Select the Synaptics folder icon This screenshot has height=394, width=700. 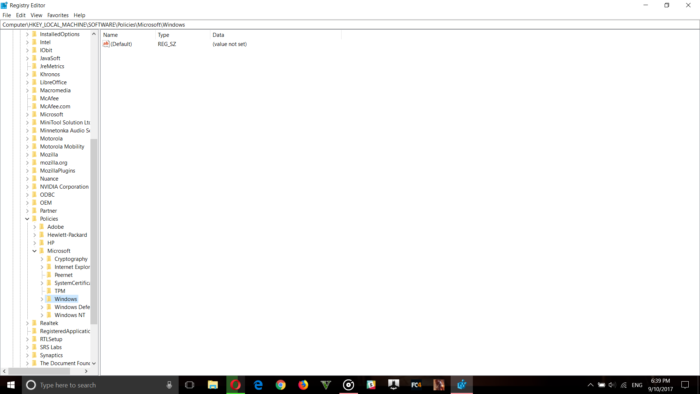pos(34,355)
